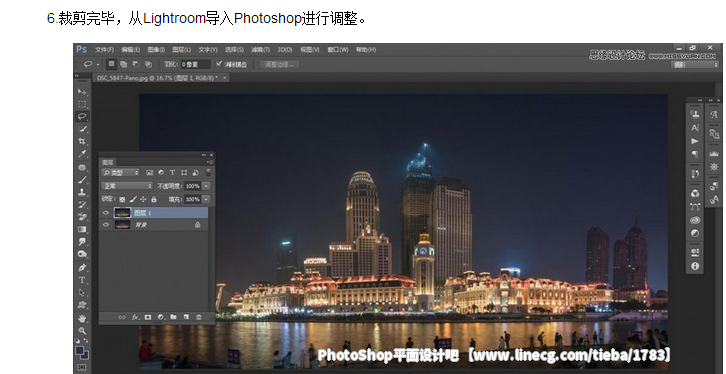Toggle lock transparent pixels button
This screenshot has height=374, width=726.
(x=122, y=199)
